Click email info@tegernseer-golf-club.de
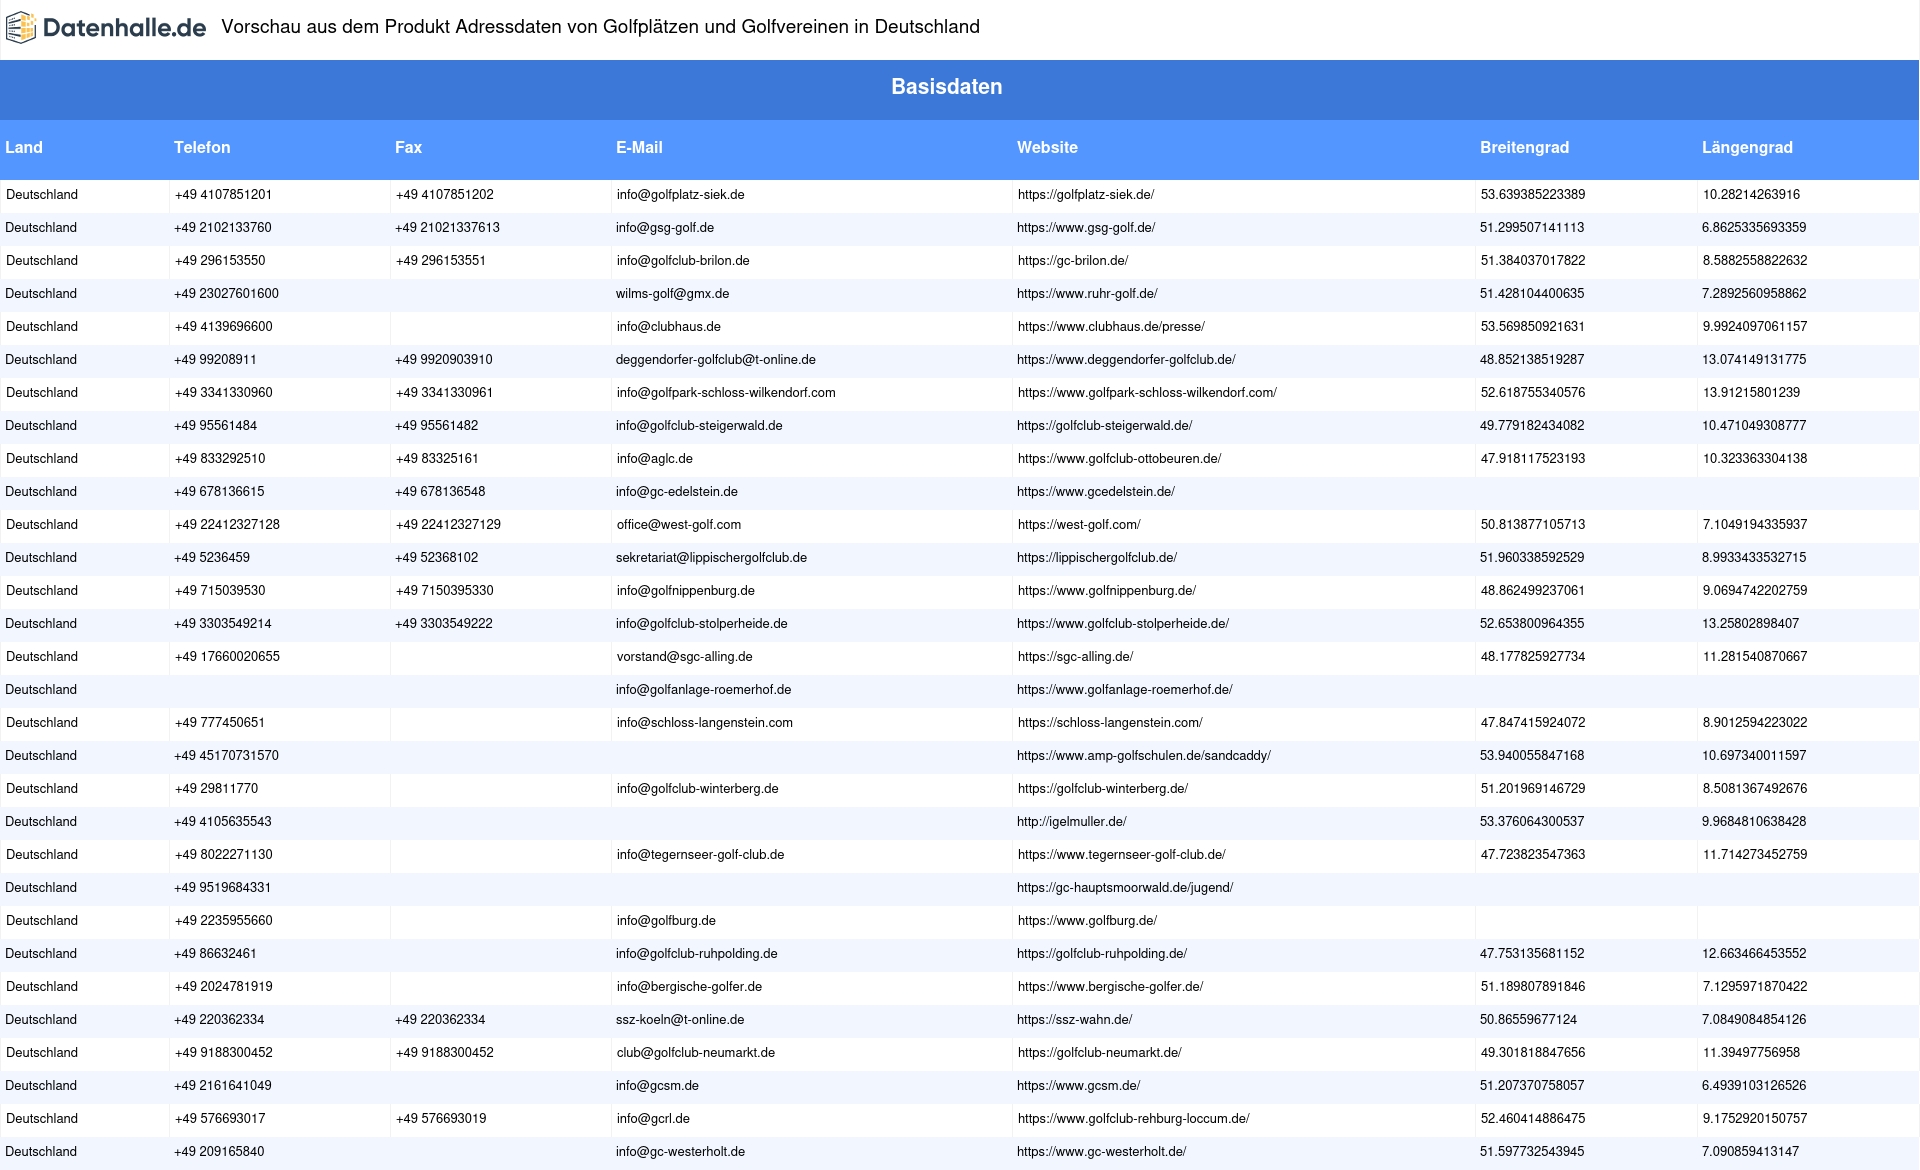This screenshot has height=1170, width=1920. (701, 855)
